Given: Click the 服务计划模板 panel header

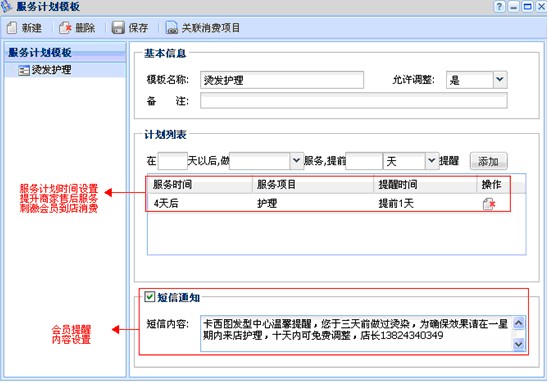Looking at the screenshot, I should pos(65,52).
